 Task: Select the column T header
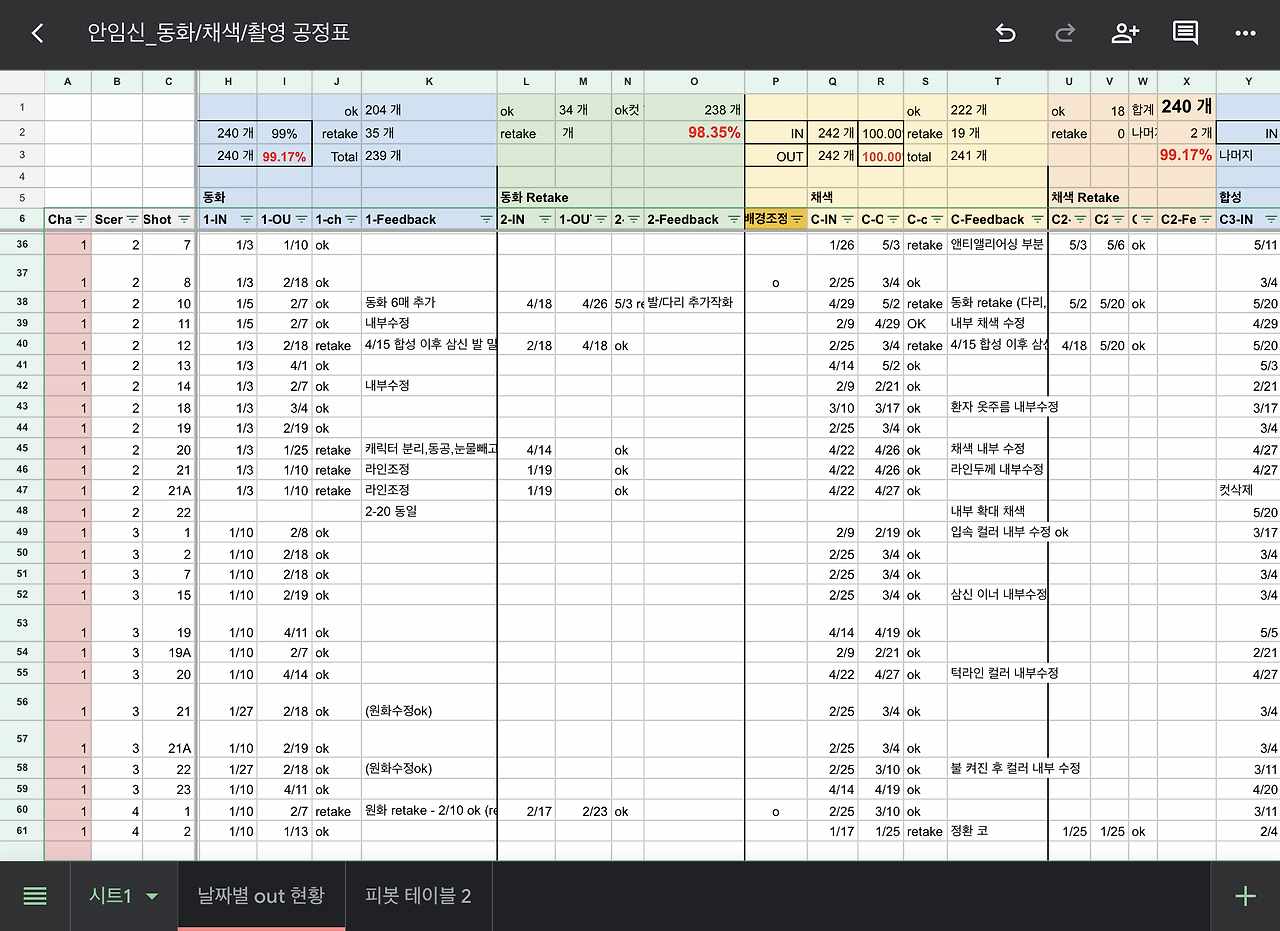point(997,81)
